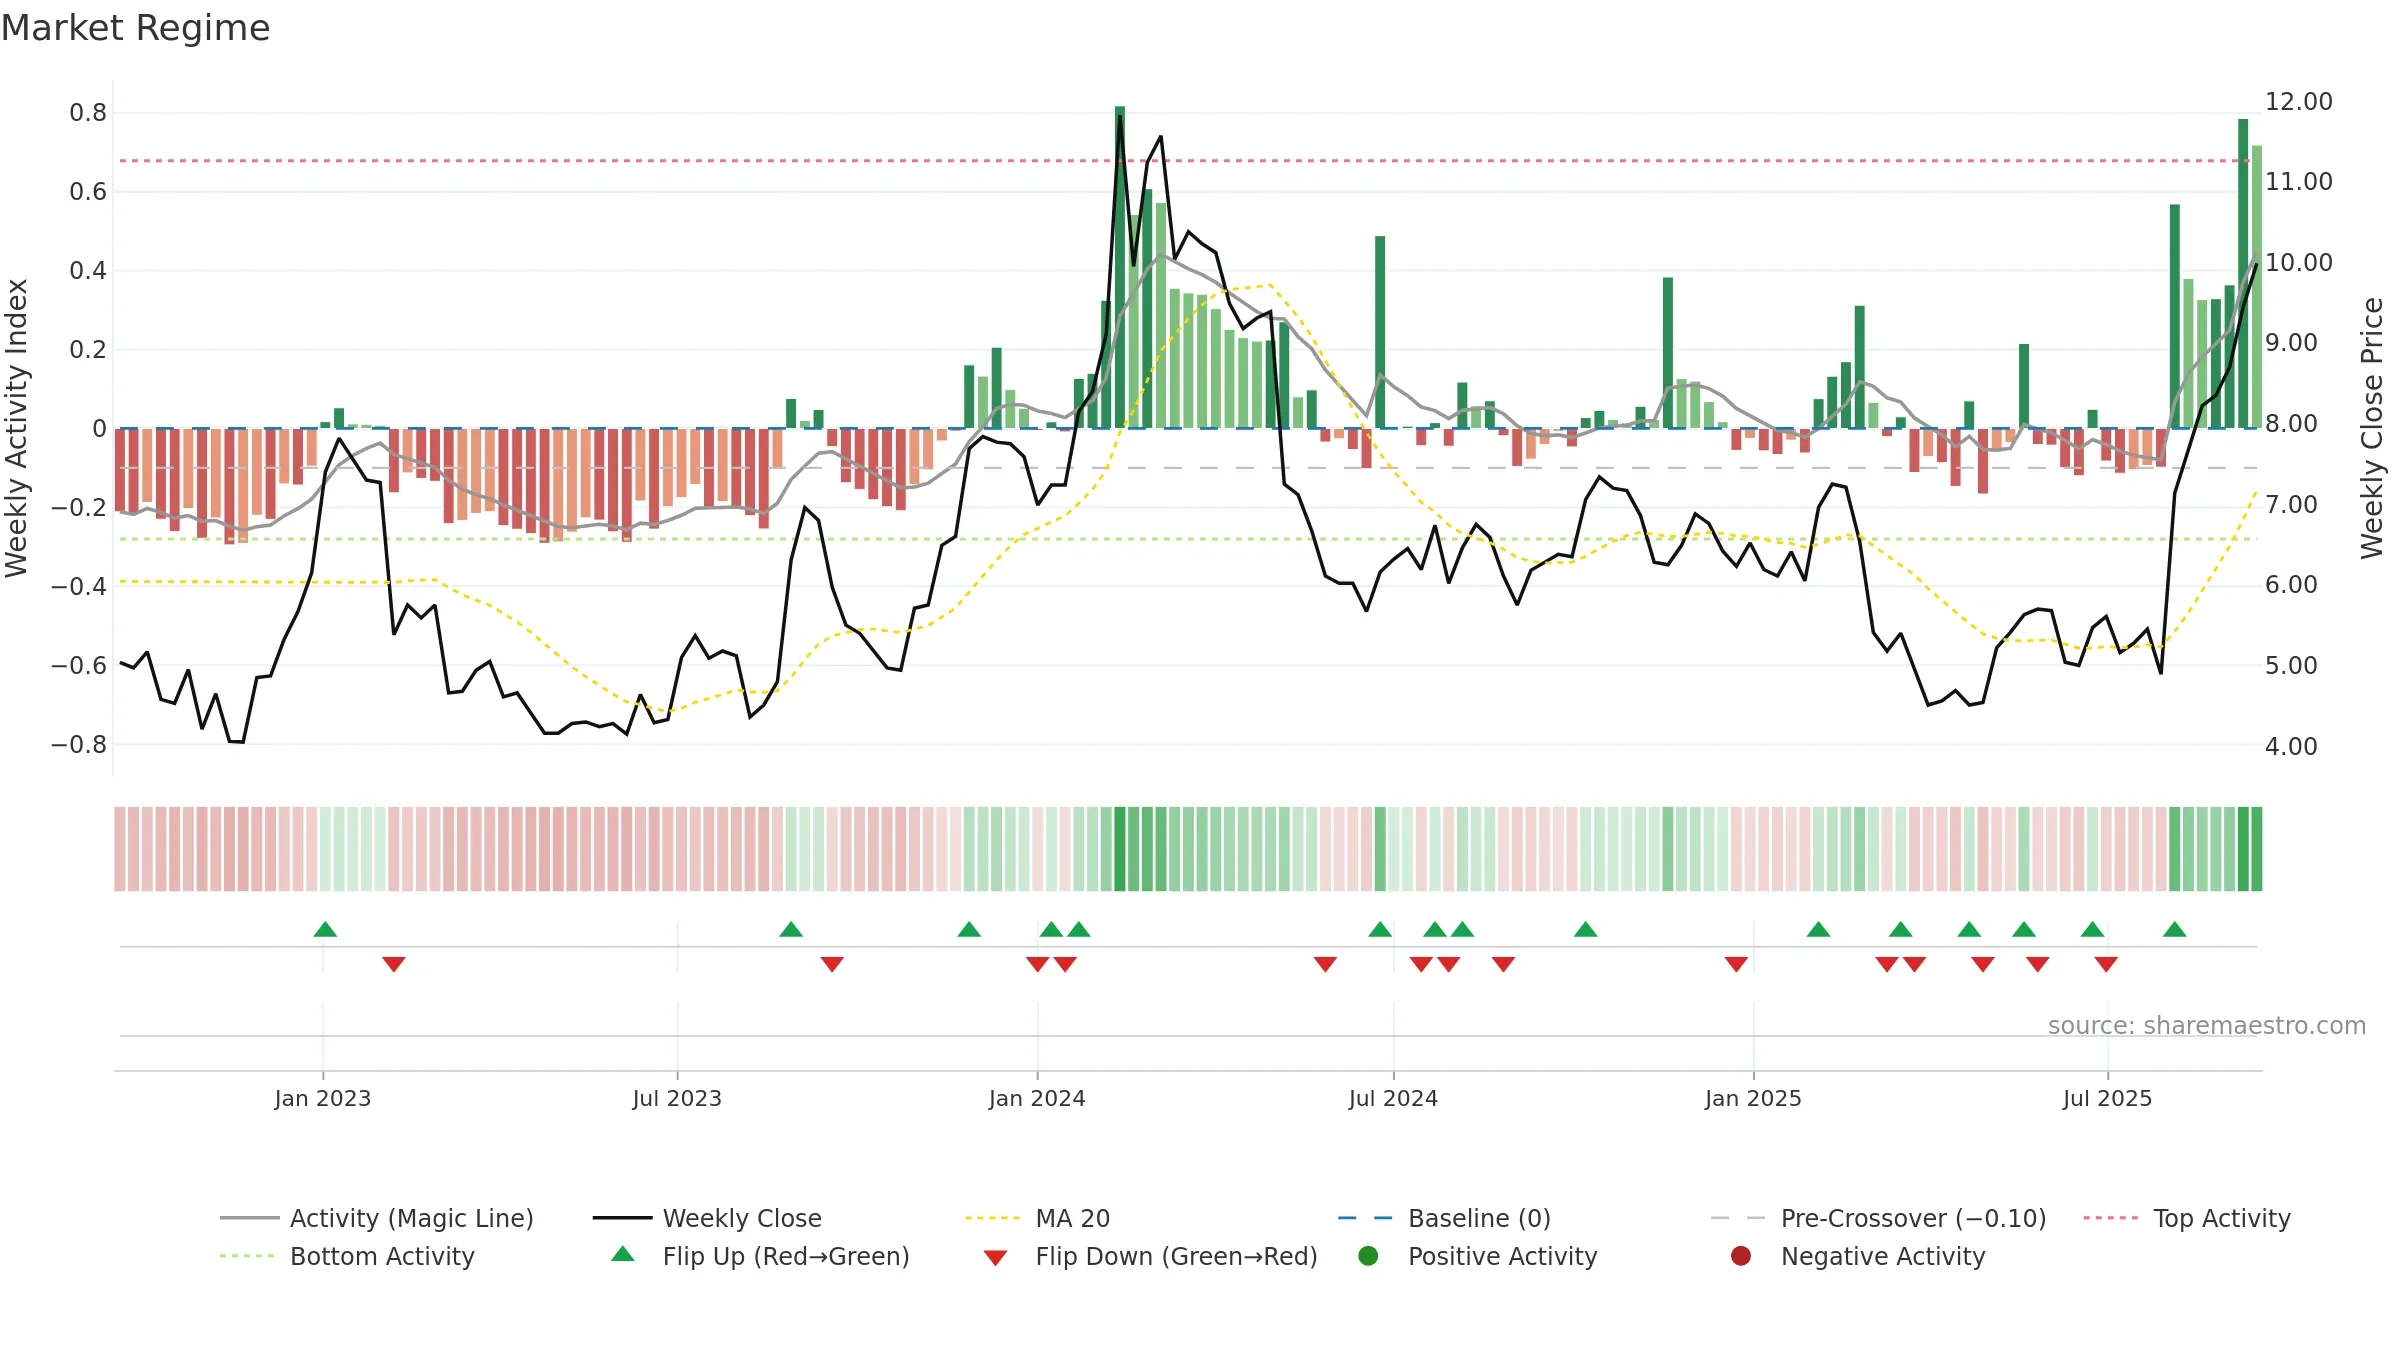Click the Top Activity legend entry
Image resolution: width=2400 pixels, height=1350 pixels.
[2187, 1218]
